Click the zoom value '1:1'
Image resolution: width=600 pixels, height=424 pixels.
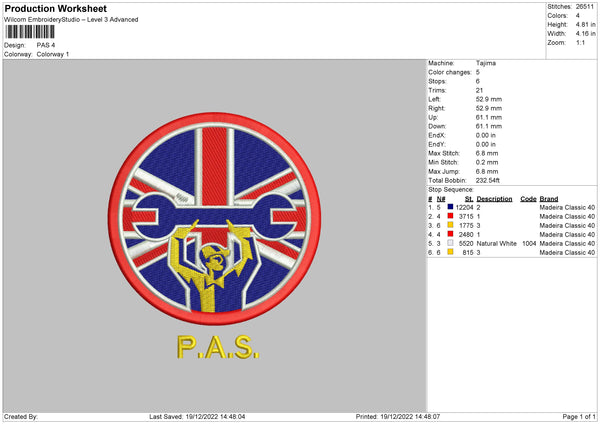(580, 42)
